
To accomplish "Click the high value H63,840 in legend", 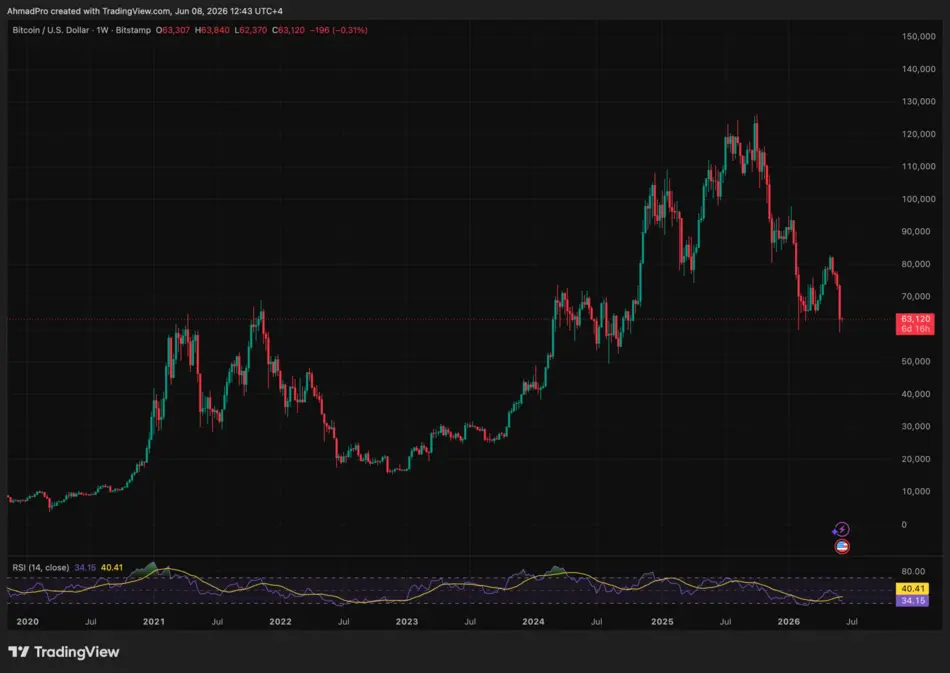I will (x=212, y=30).
